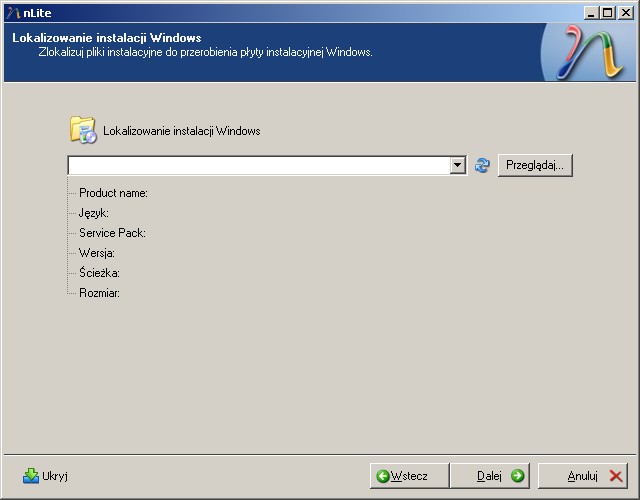The width and height of the screenshot is (640, 500).
Task: Select the Service Pack: row
Action: tap(112, 233)
